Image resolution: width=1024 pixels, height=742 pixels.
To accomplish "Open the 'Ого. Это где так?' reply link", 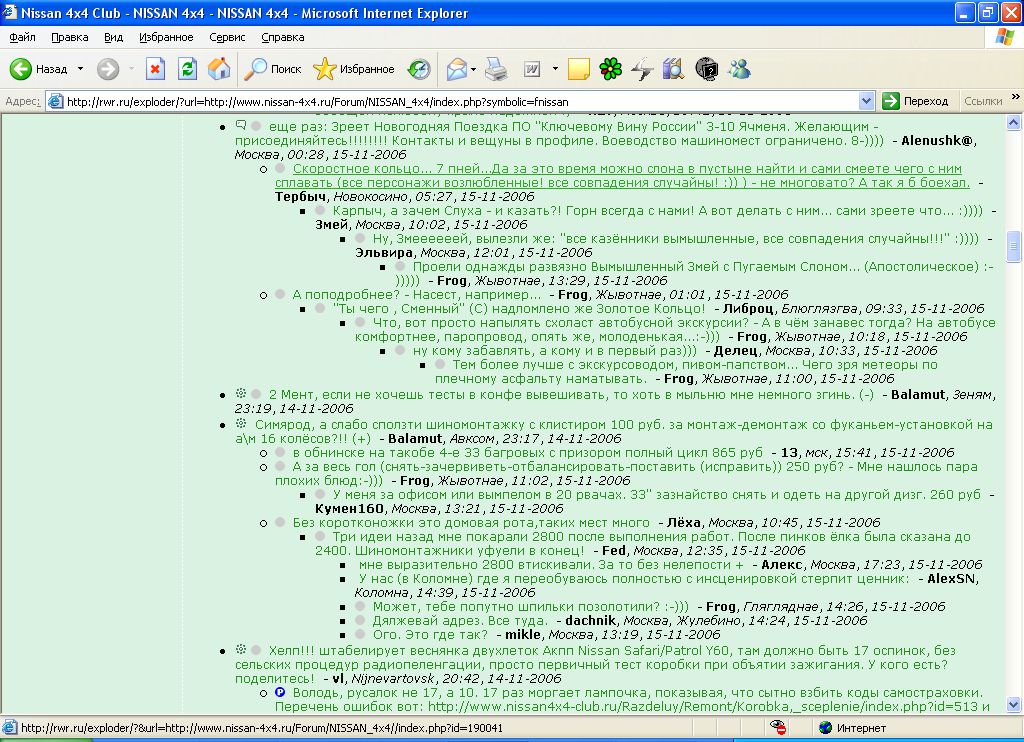I will pyautogui.click(x=430, y=634).
